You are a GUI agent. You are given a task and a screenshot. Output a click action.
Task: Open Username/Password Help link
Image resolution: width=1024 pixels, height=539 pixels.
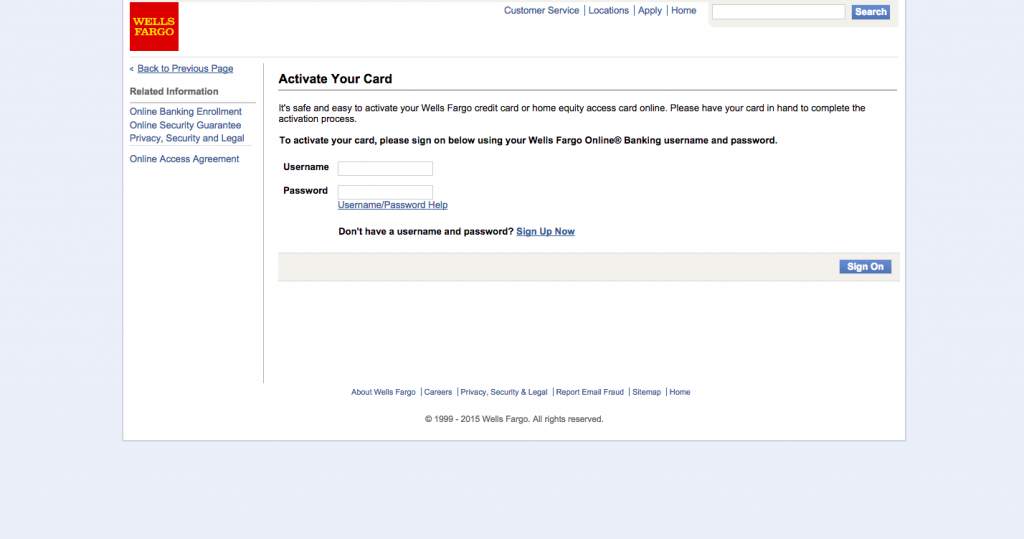(x=392, y=205)
